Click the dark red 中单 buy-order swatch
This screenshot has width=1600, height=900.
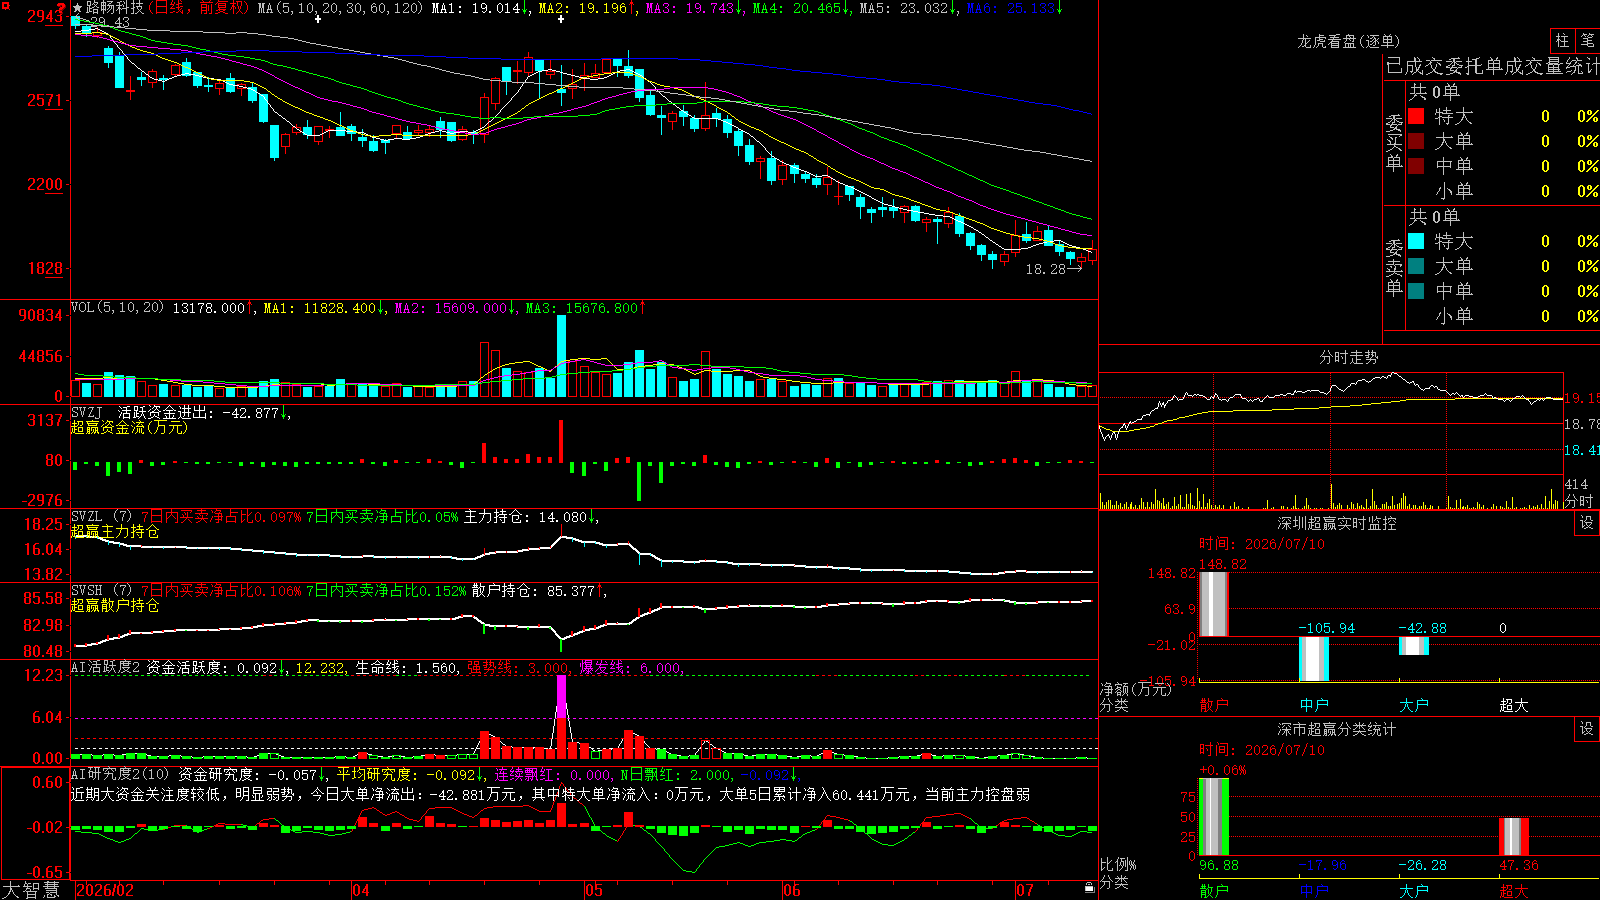[x=1416, y=166]
